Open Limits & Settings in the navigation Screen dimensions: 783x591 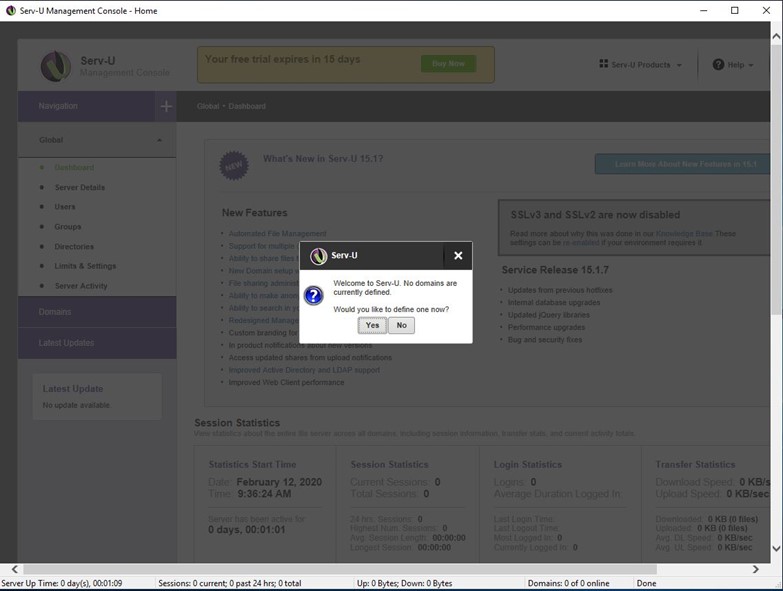tap(85, 266)
